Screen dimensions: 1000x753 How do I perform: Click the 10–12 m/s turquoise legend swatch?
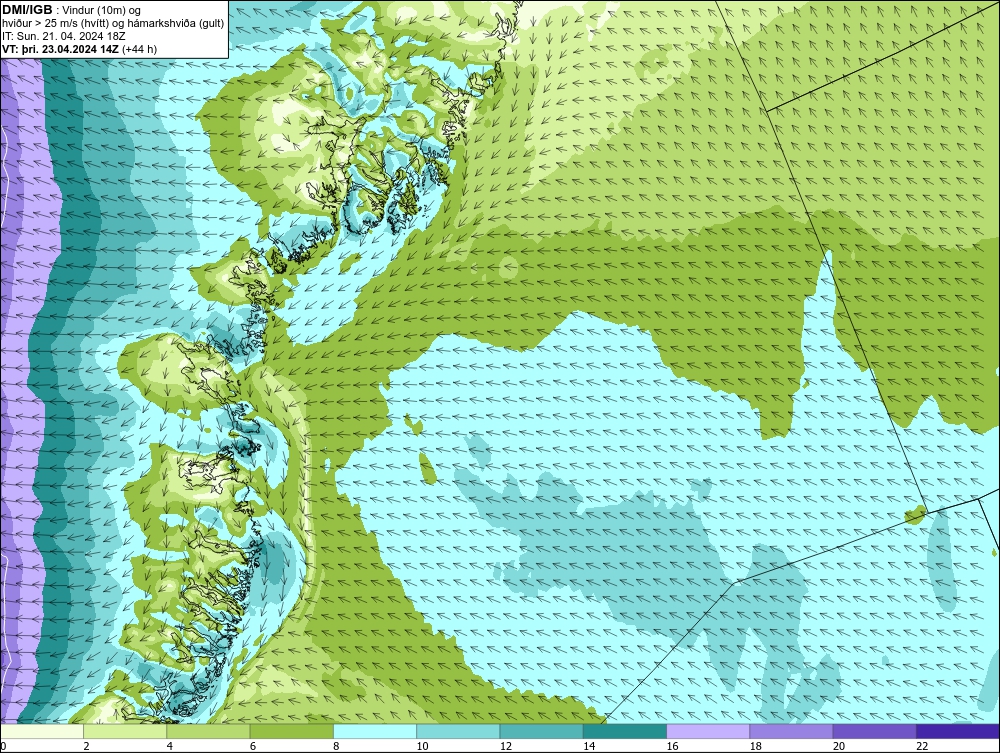click(x=458, y=731)
